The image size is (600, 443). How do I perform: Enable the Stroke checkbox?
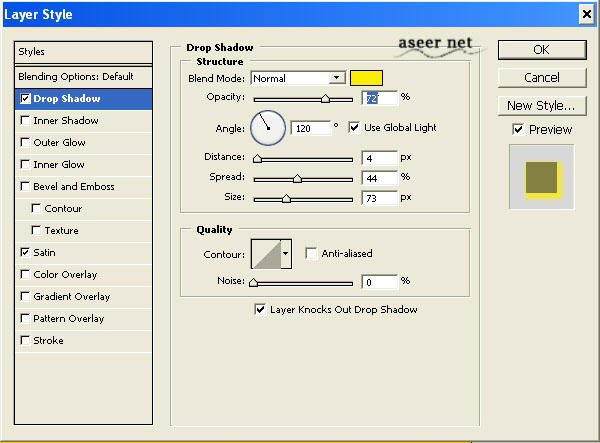click(25, 340)
